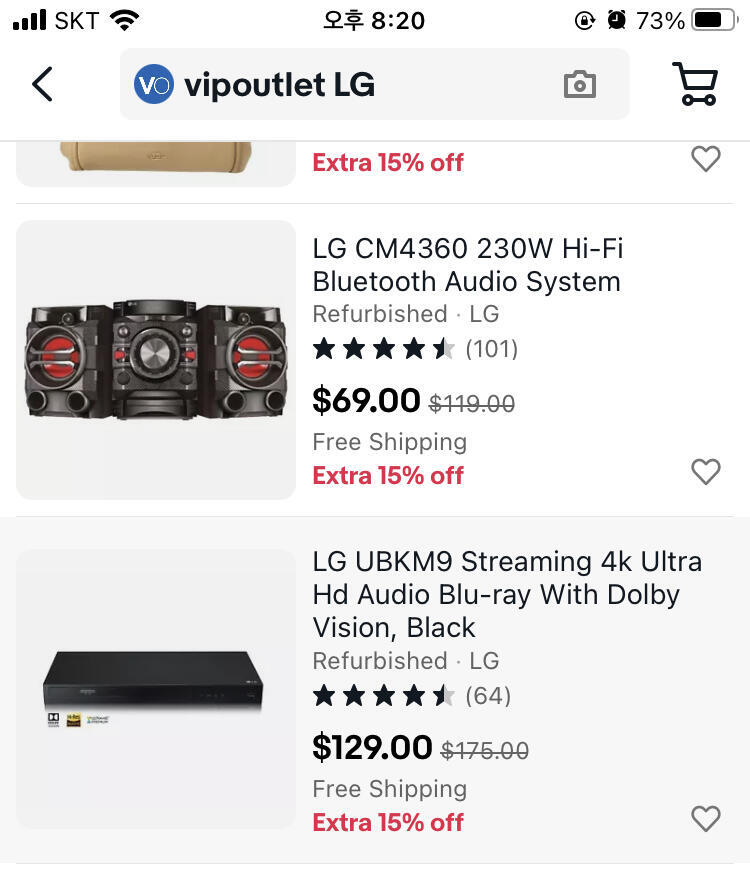Open LG CM4360 230W Hi-Fi listing title

(468, 265)
